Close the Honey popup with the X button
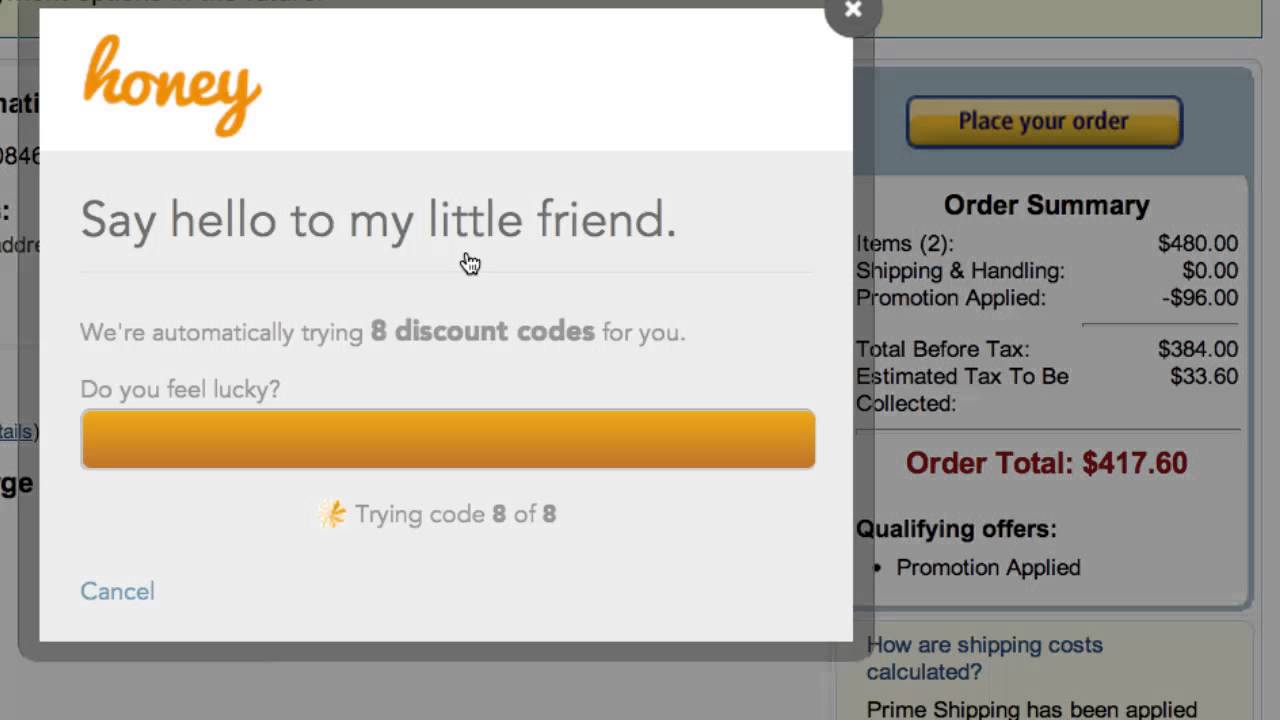The width and height of the screenshot is (1280, 720). pyautogui.click(x=852, y=10)
